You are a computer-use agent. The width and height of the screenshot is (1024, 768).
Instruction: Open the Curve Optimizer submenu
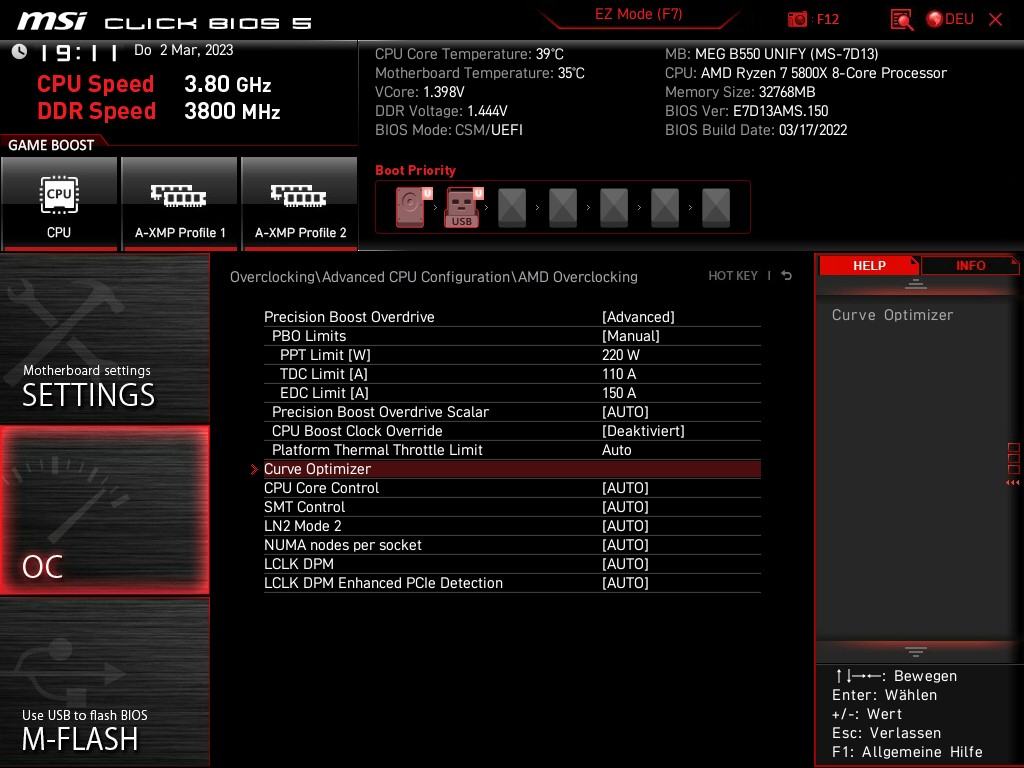click(512, 469)
